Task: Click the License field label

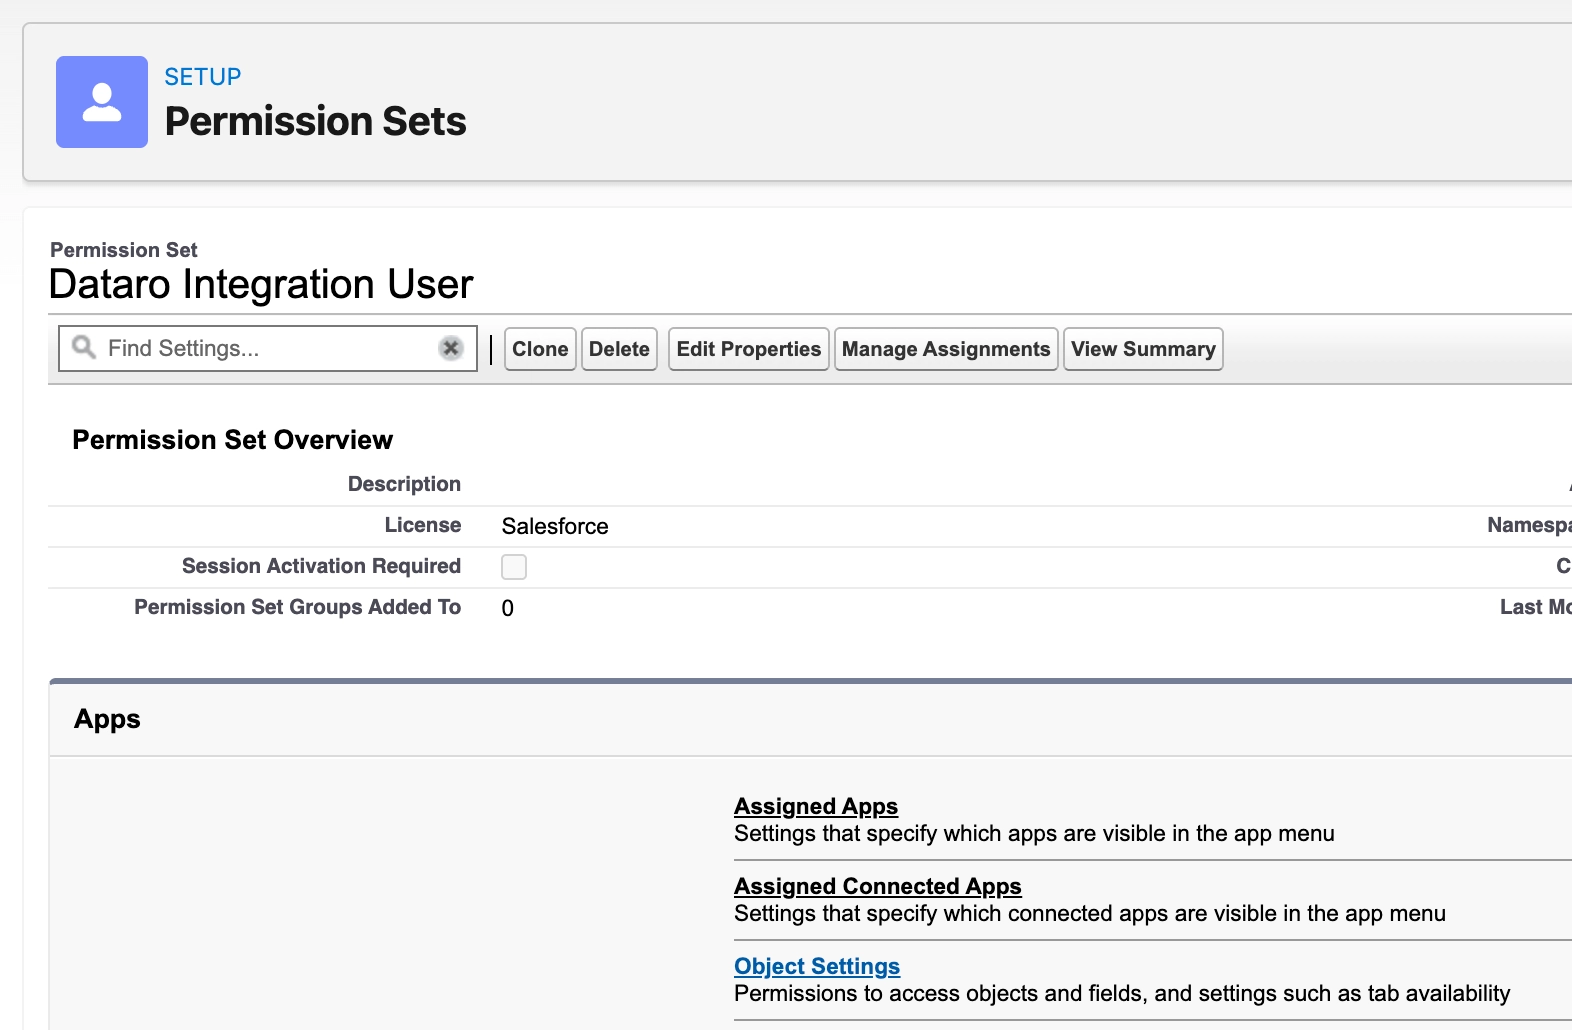Action: pyautogui.click(x=423, y=525)
